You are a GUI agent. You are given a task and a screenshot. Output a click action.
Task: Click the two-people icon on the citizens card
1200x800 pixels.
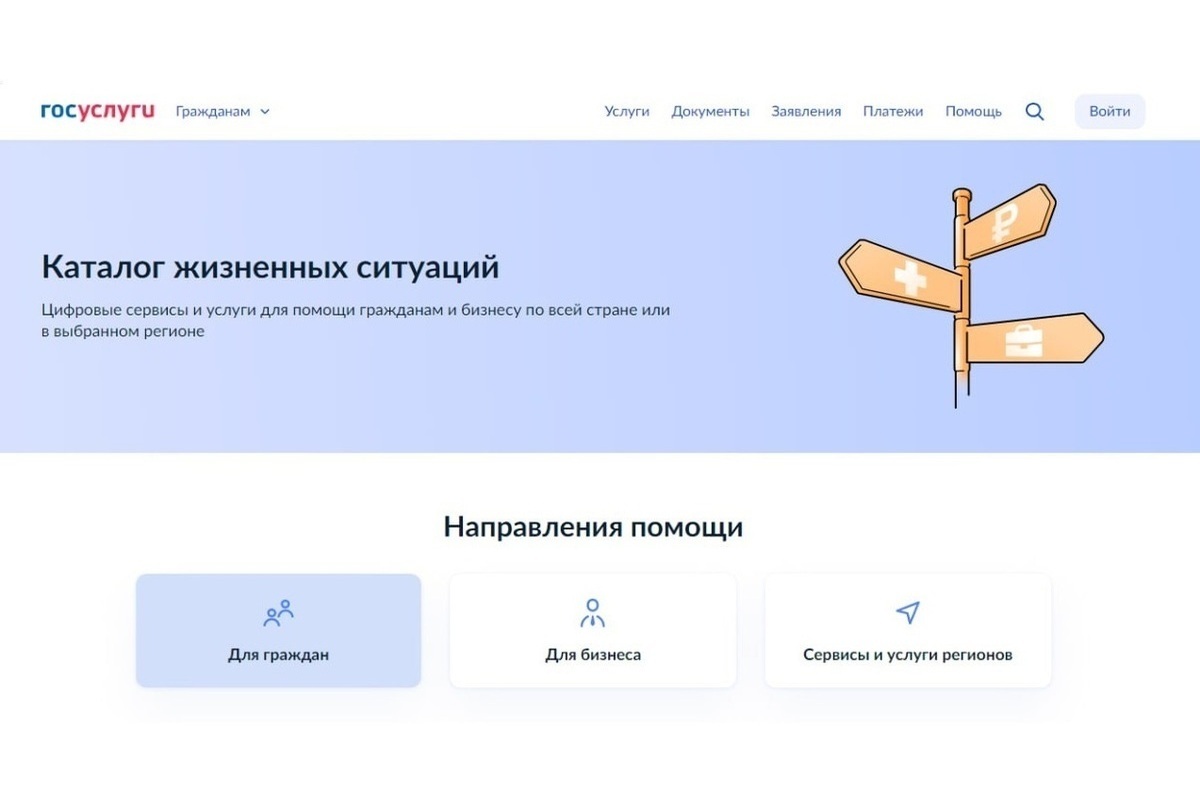coord(278,610)
